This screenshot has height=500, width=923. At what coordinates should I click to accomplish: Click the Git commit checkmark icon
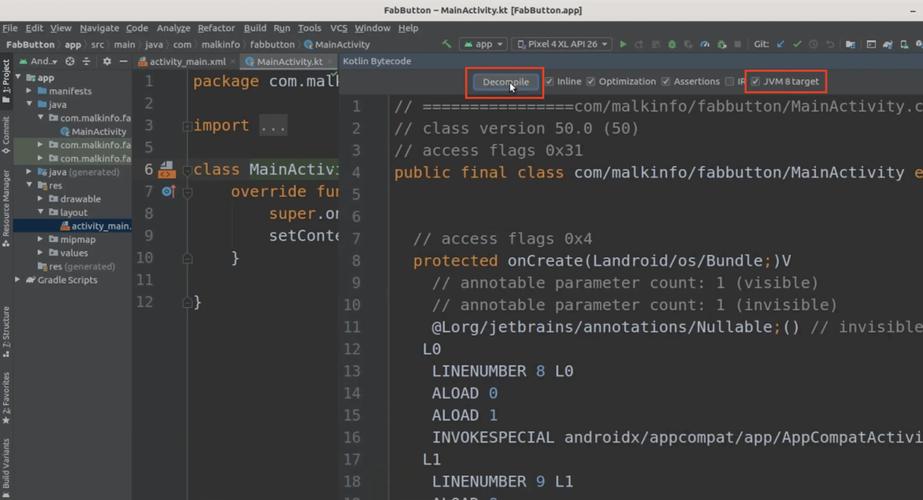tap(797, 44)
